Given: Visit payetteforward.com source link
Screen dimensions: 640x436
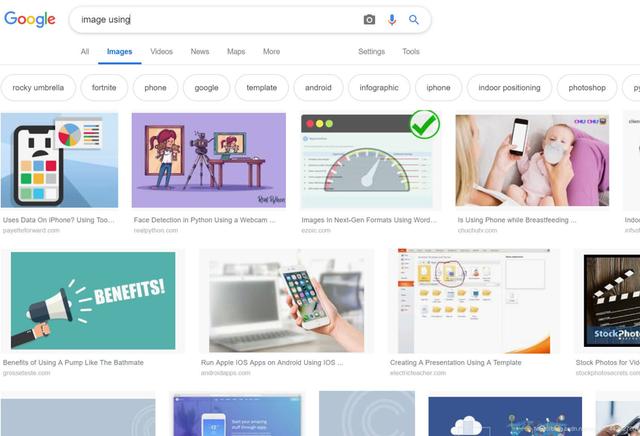Looking at the screenshot, I should coord(31,230).
